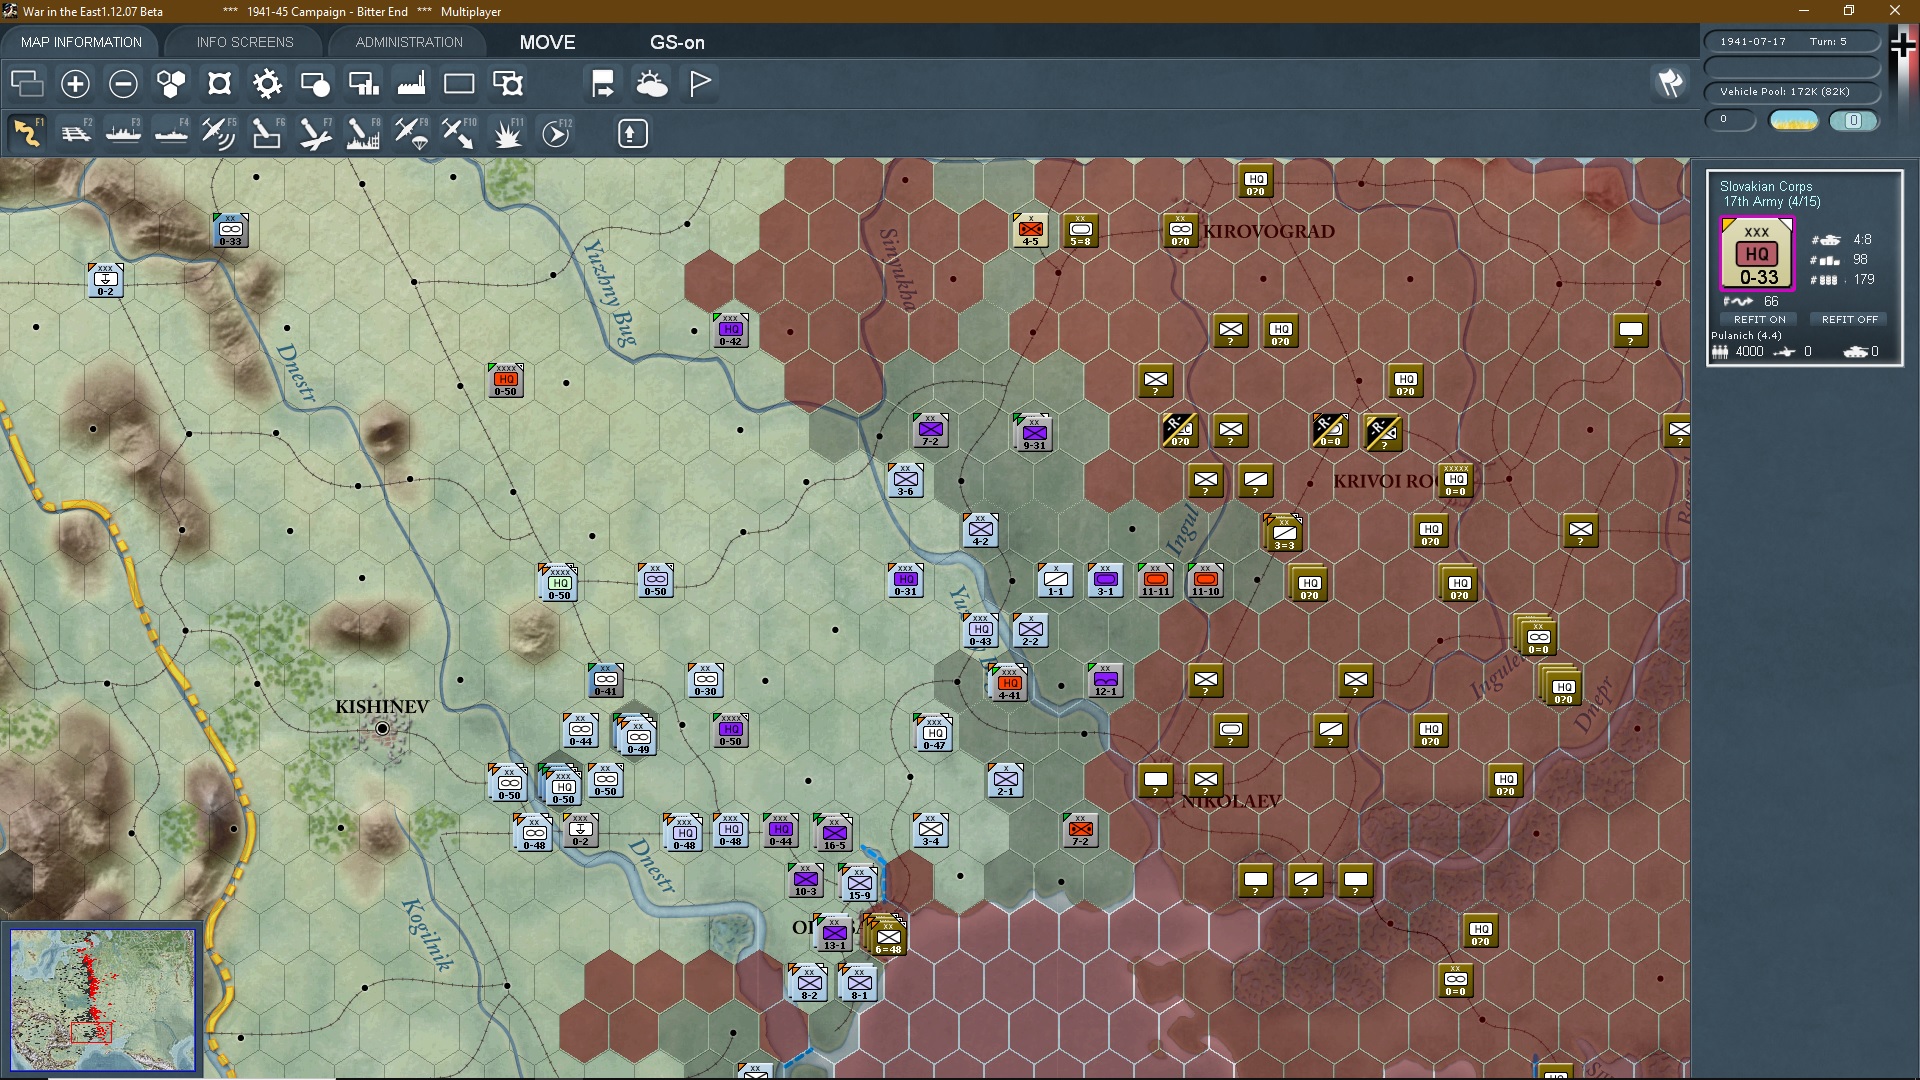The image size is (1920, 1080).
Task: Activate airborne drop mode F9
Action: (411, 133)
